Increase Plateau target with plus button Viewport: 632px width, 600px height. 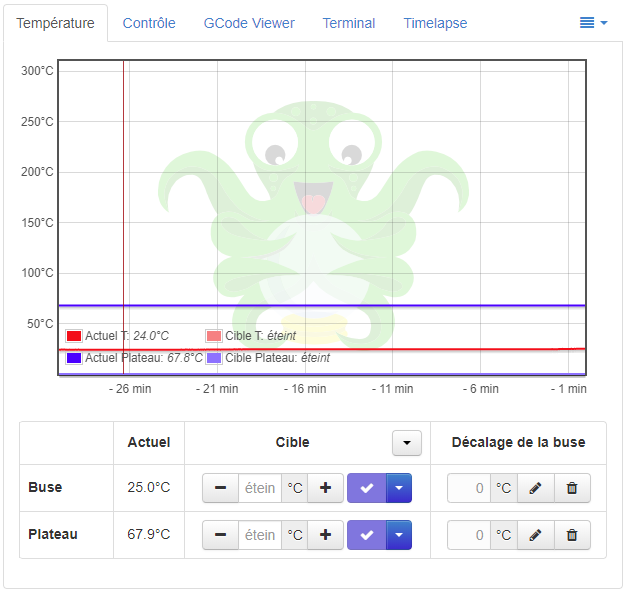[325, 535]
